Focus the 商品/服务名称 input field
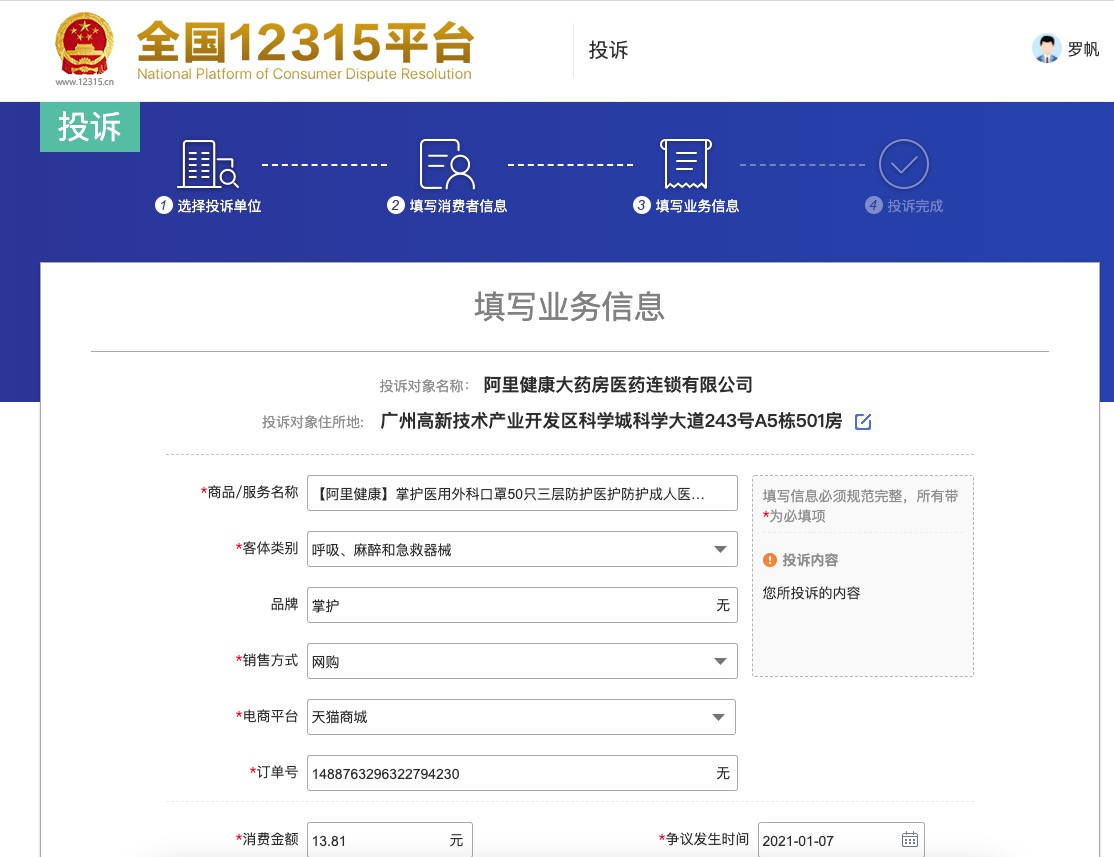Image resolution: width=1114 pixels, height=857 pixels. click(522, 493)
